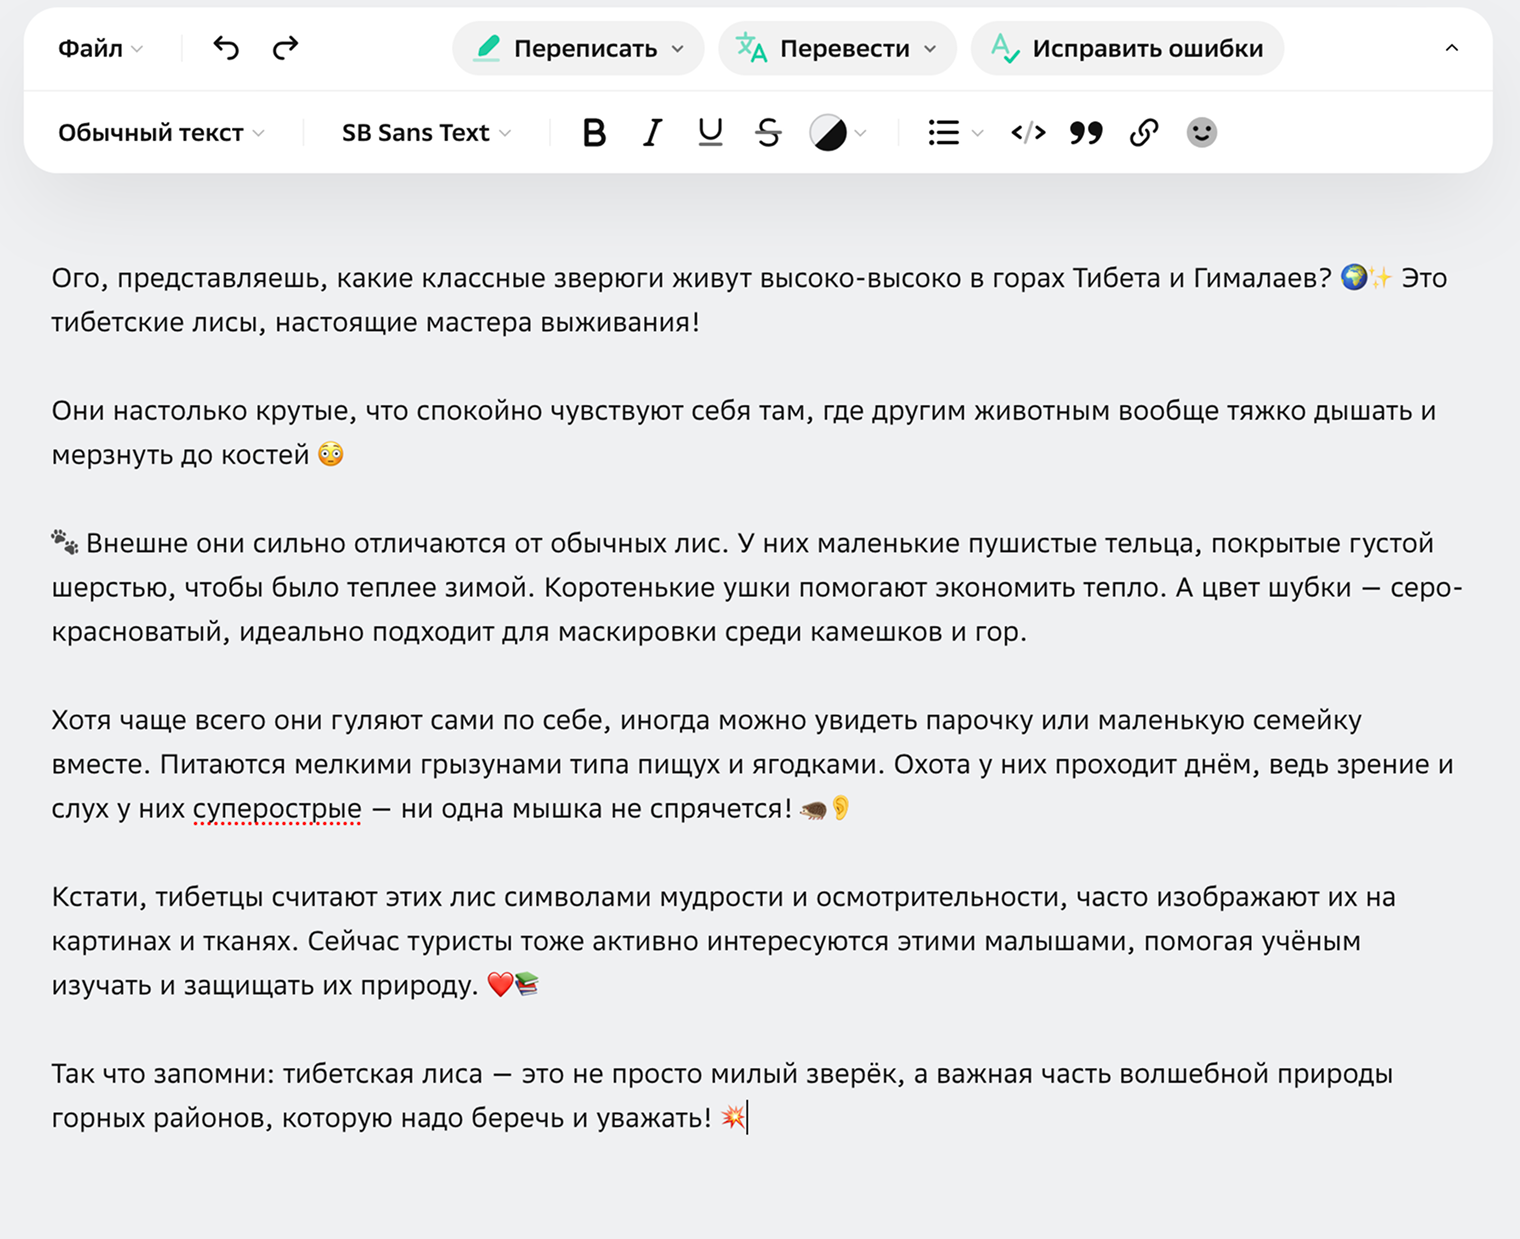Apply italic formatting
This screenshot has width=1520, height=1239.
[x=651, y=131]
